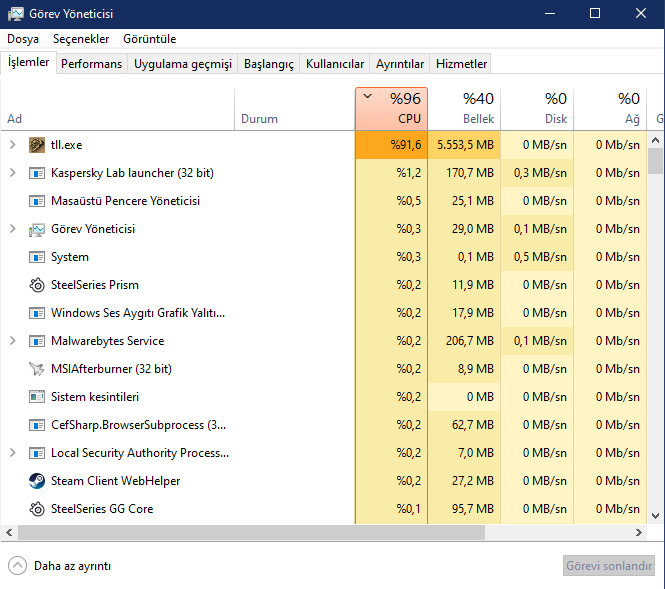Sort by the Durum column header
Screen dimensions: 665x589
click(294, 110)
